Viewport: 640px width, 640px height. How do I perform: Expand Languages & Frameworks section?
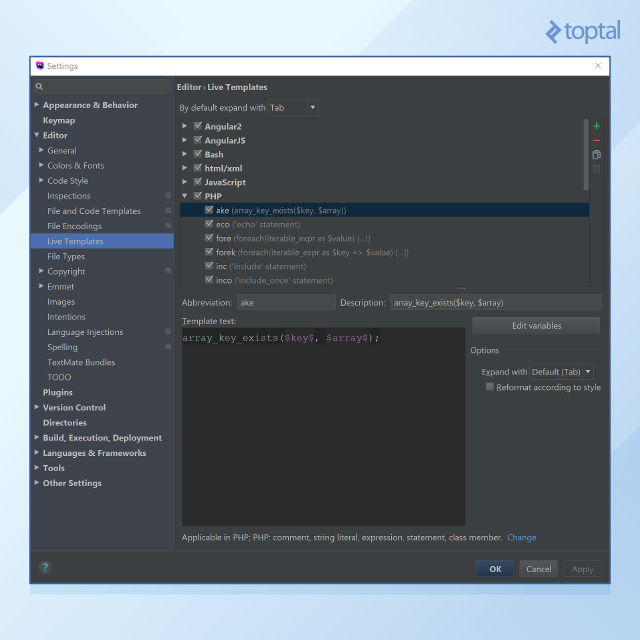click(x=37, y=452)
